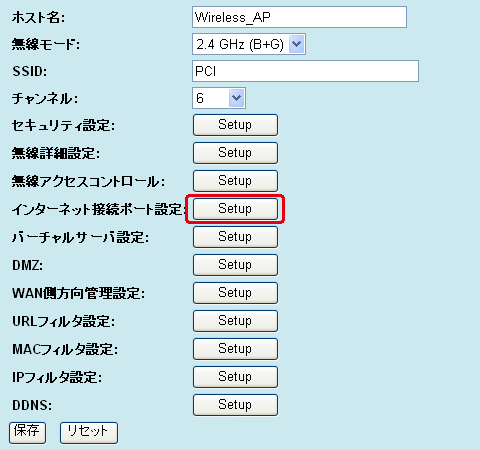The height and width of the screenshot is (450, 480).
Task: Click the DMZ Setup button
Action: (235, 265)
